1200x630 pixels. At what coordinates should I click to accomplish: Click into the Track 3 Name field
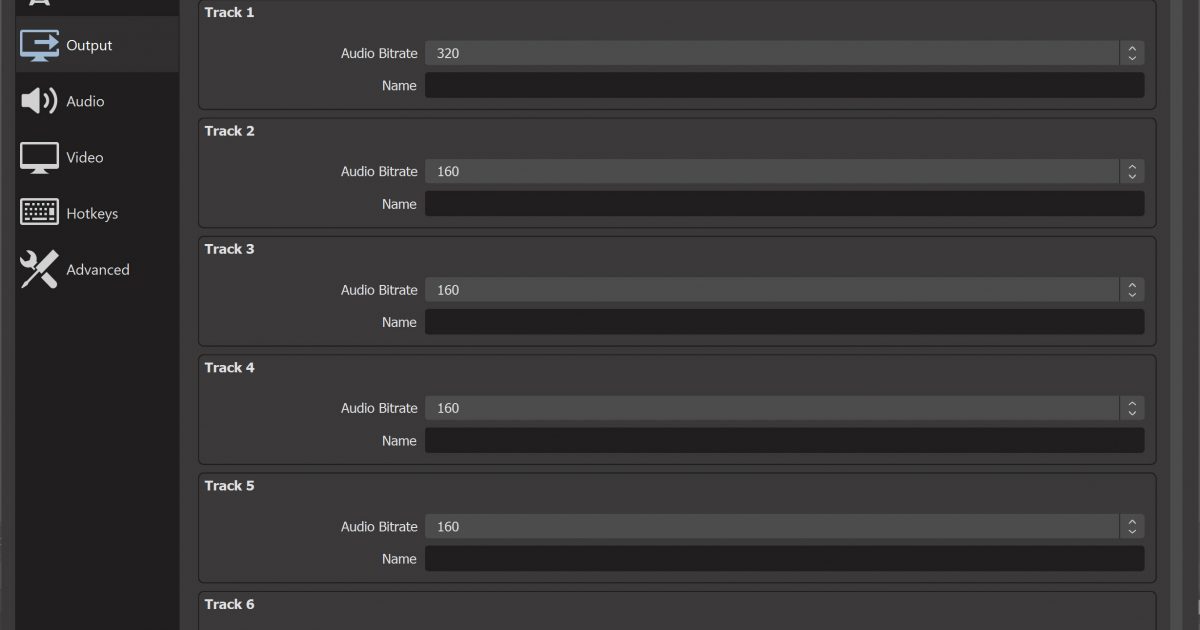784,322
